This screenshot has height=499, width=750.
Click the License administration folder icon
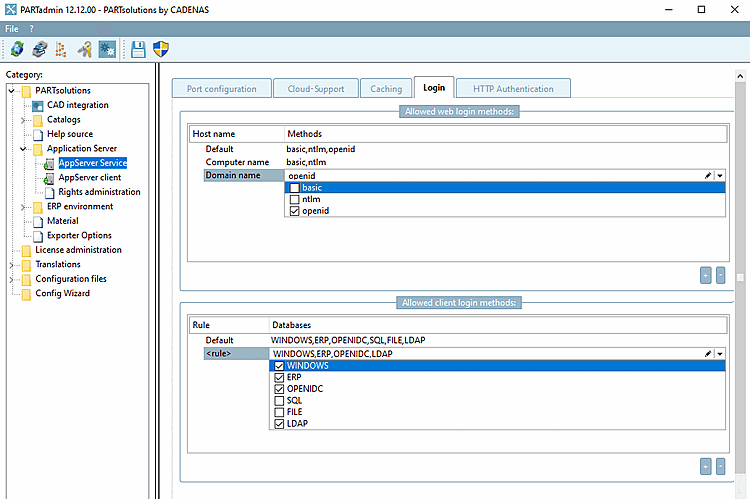click(26, 251)
